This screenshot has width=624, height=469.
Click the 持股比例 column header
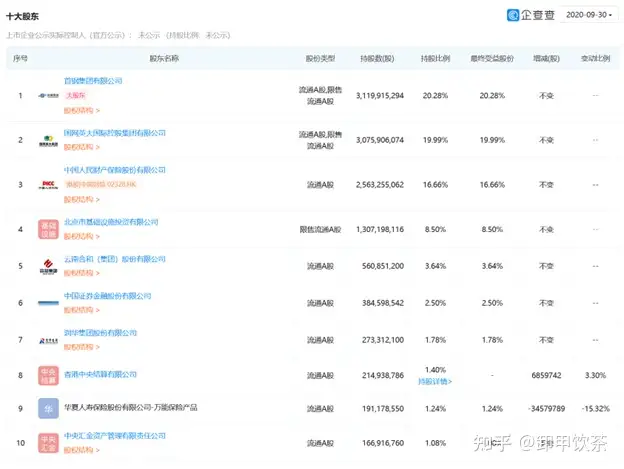pos(435,58)
